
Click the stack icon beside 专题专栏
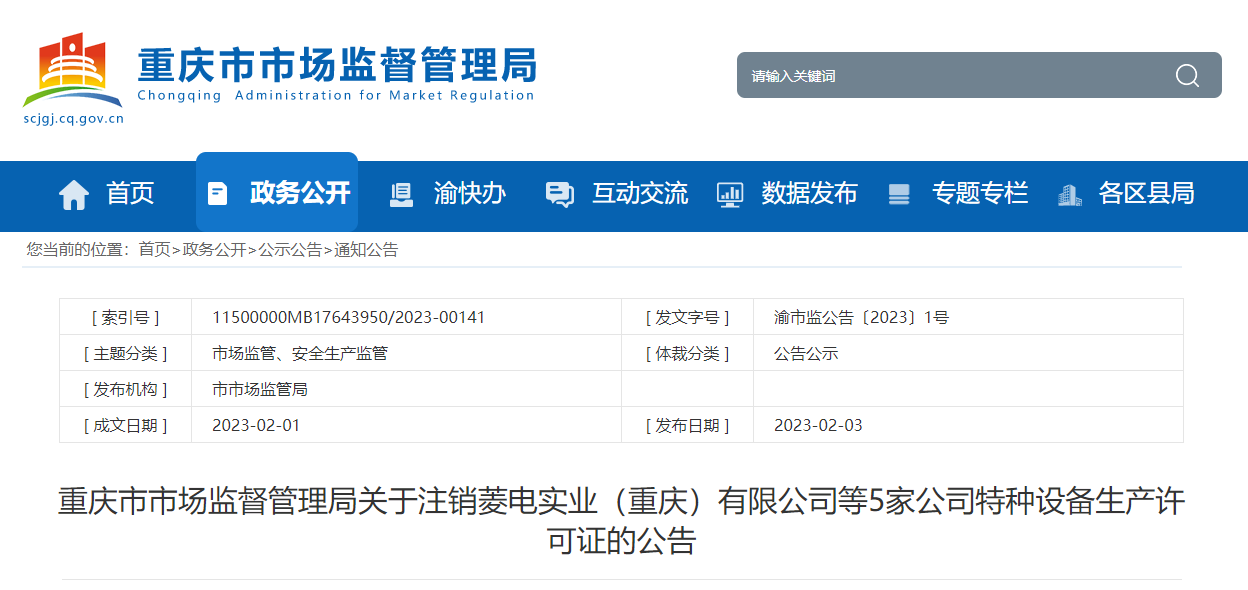click(899, 194)
